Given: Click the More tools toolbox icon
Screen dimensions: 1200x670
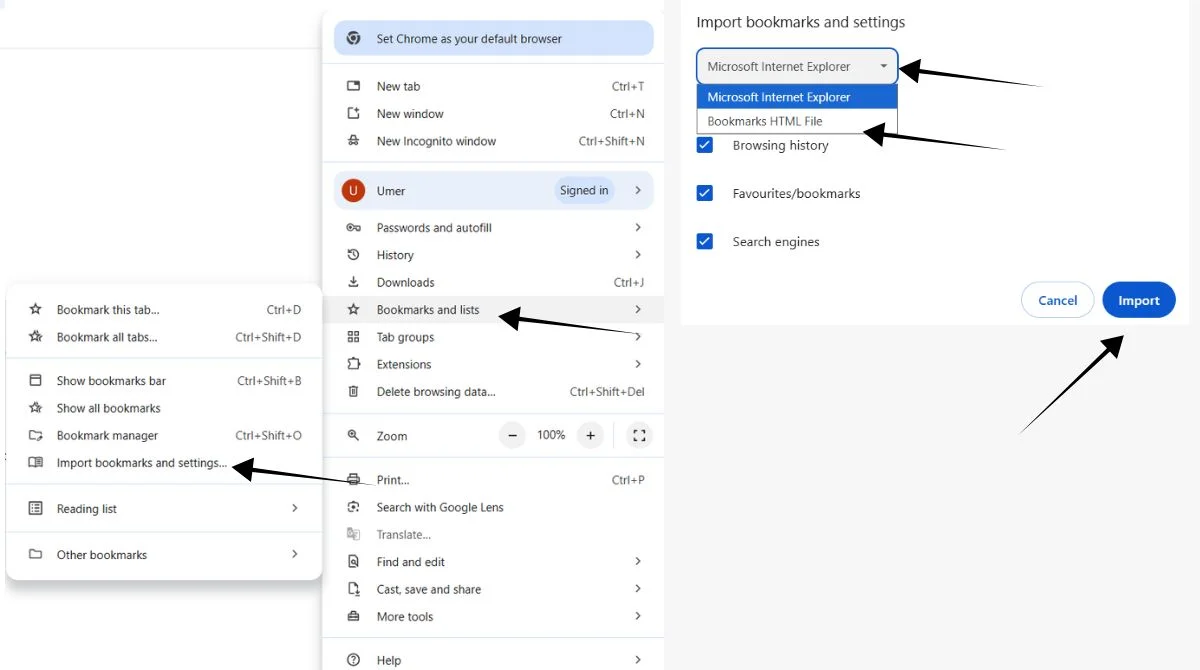Looking at the screenshot, I should click(353, 617).
